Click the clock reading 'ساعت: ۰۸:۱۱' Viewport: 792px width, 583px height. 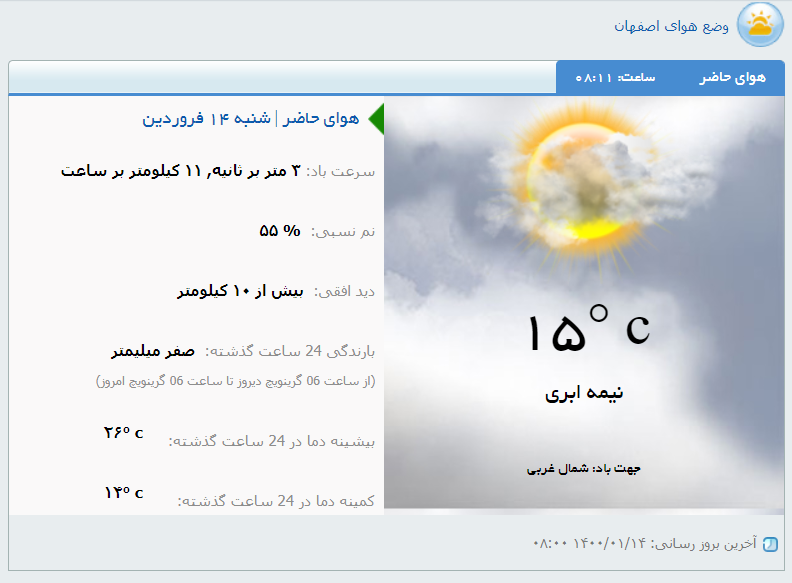[x=615, y=78]
